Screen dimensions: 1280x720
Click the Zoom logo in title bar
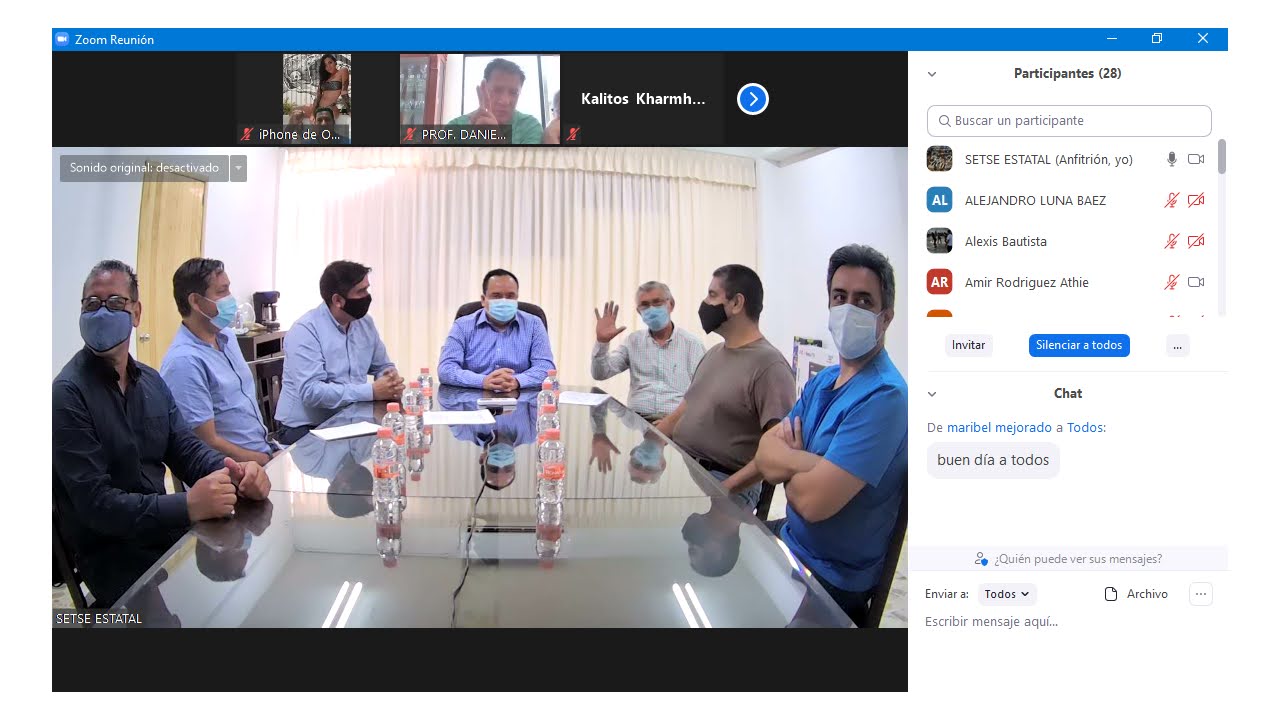pyautogui.click(x=62, y=39)
